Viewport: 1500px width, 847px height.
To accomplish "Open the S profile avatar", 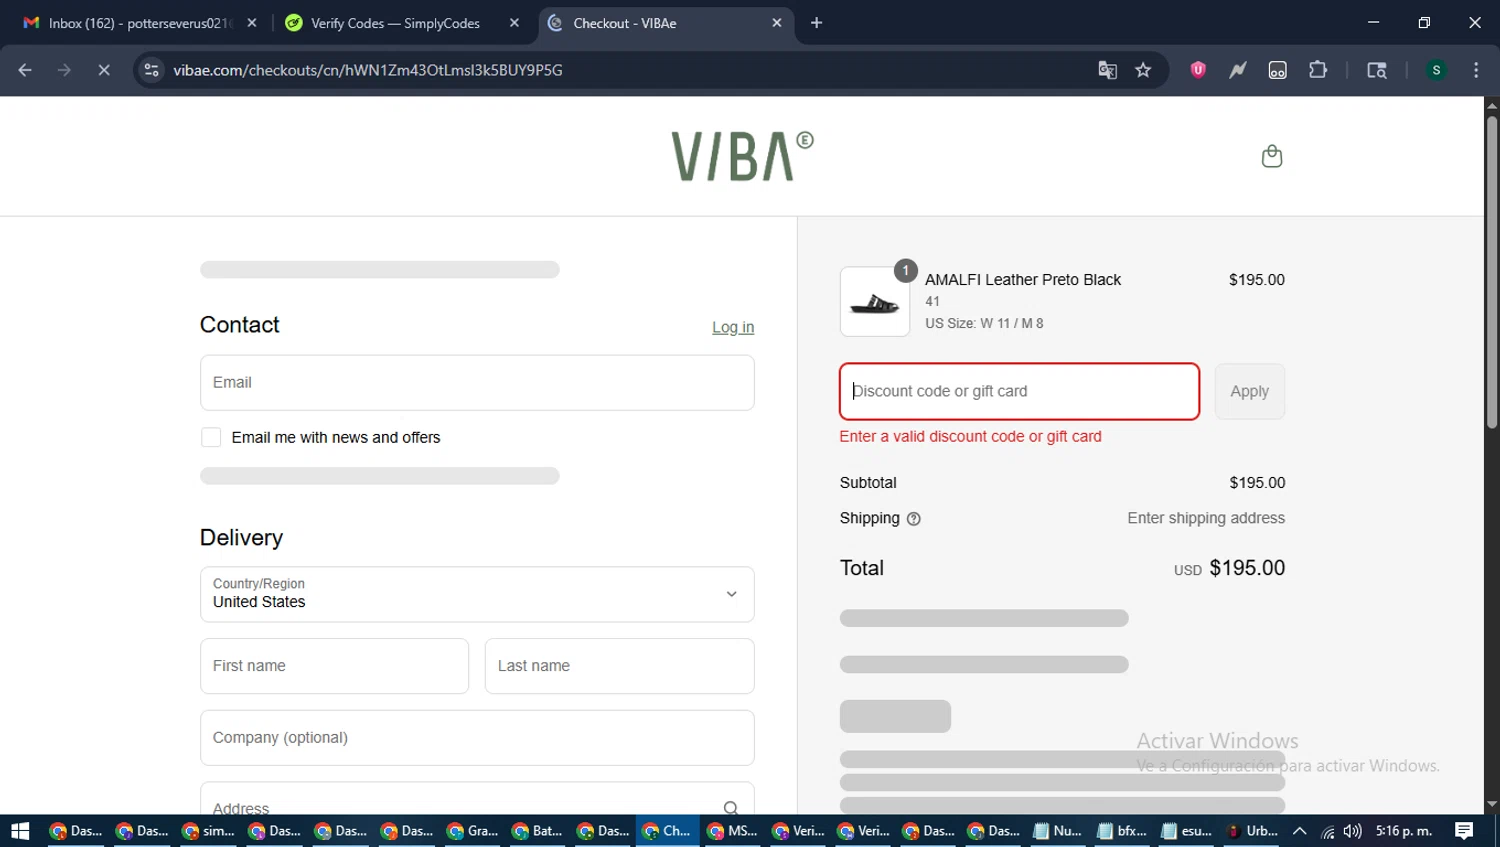I will 1436,70.
